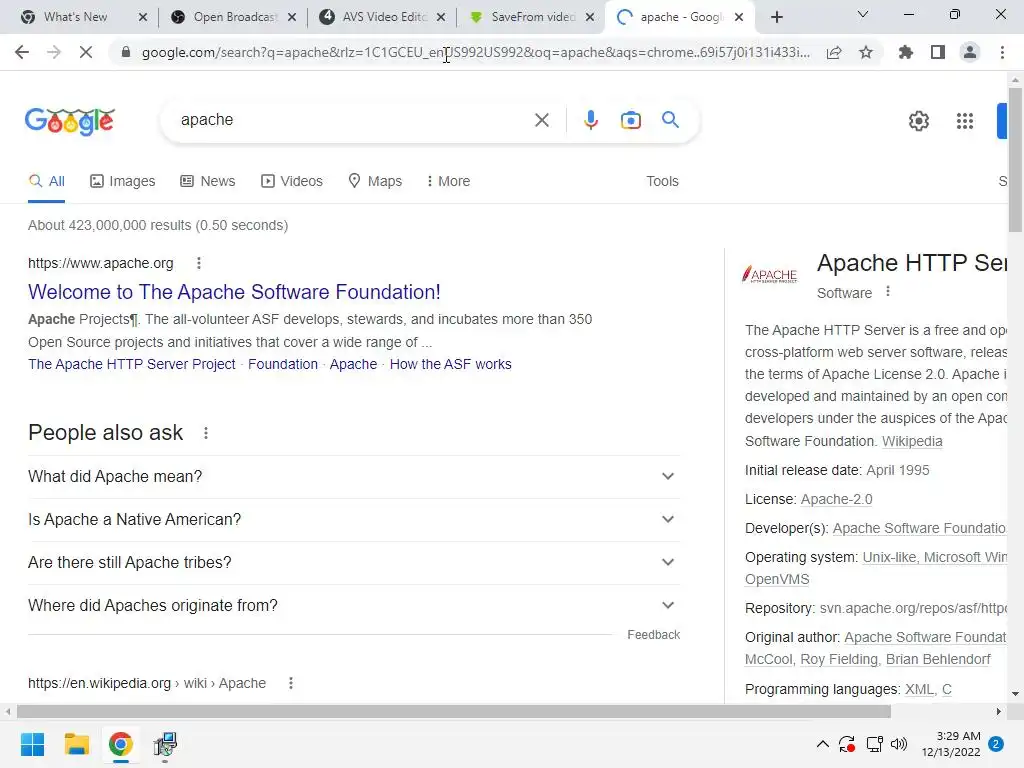This screenshot has width=1024, height=768.
Task: Open the tab search dropdown arrow
Action: (863, 14)
